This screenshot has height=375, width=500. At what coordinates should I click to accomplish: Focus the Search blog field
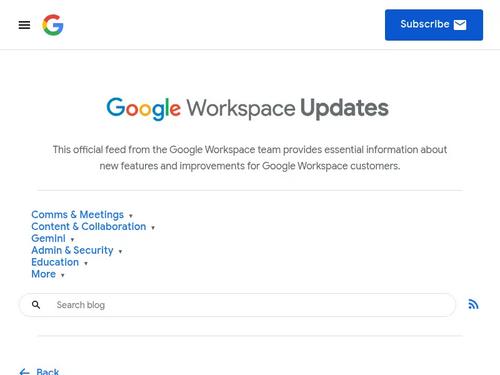[x=237, y=305]
